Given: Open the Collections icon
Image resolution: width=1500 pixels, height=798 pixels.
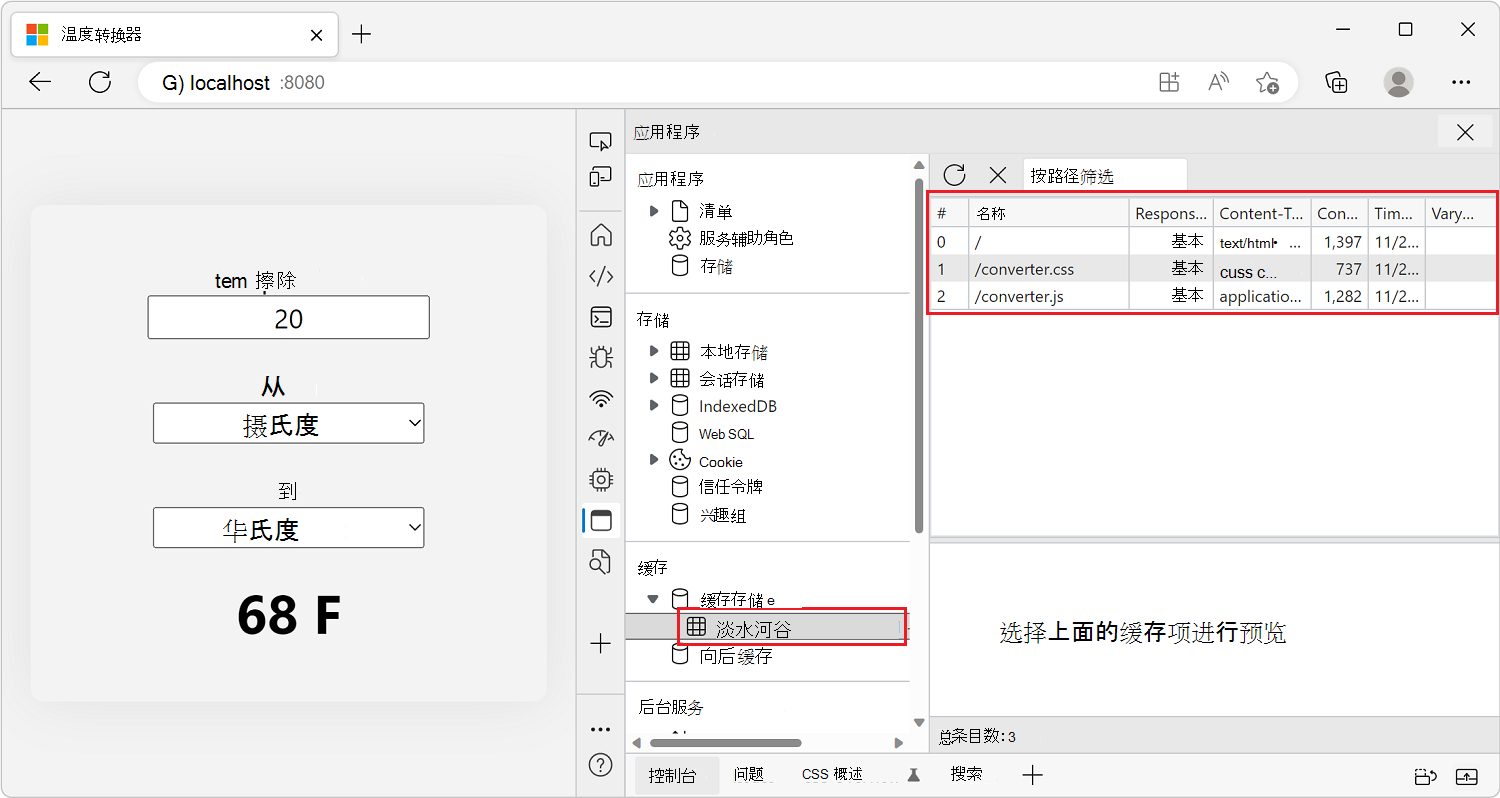Looking at the screenshot, I should (x=1337, y=82).
